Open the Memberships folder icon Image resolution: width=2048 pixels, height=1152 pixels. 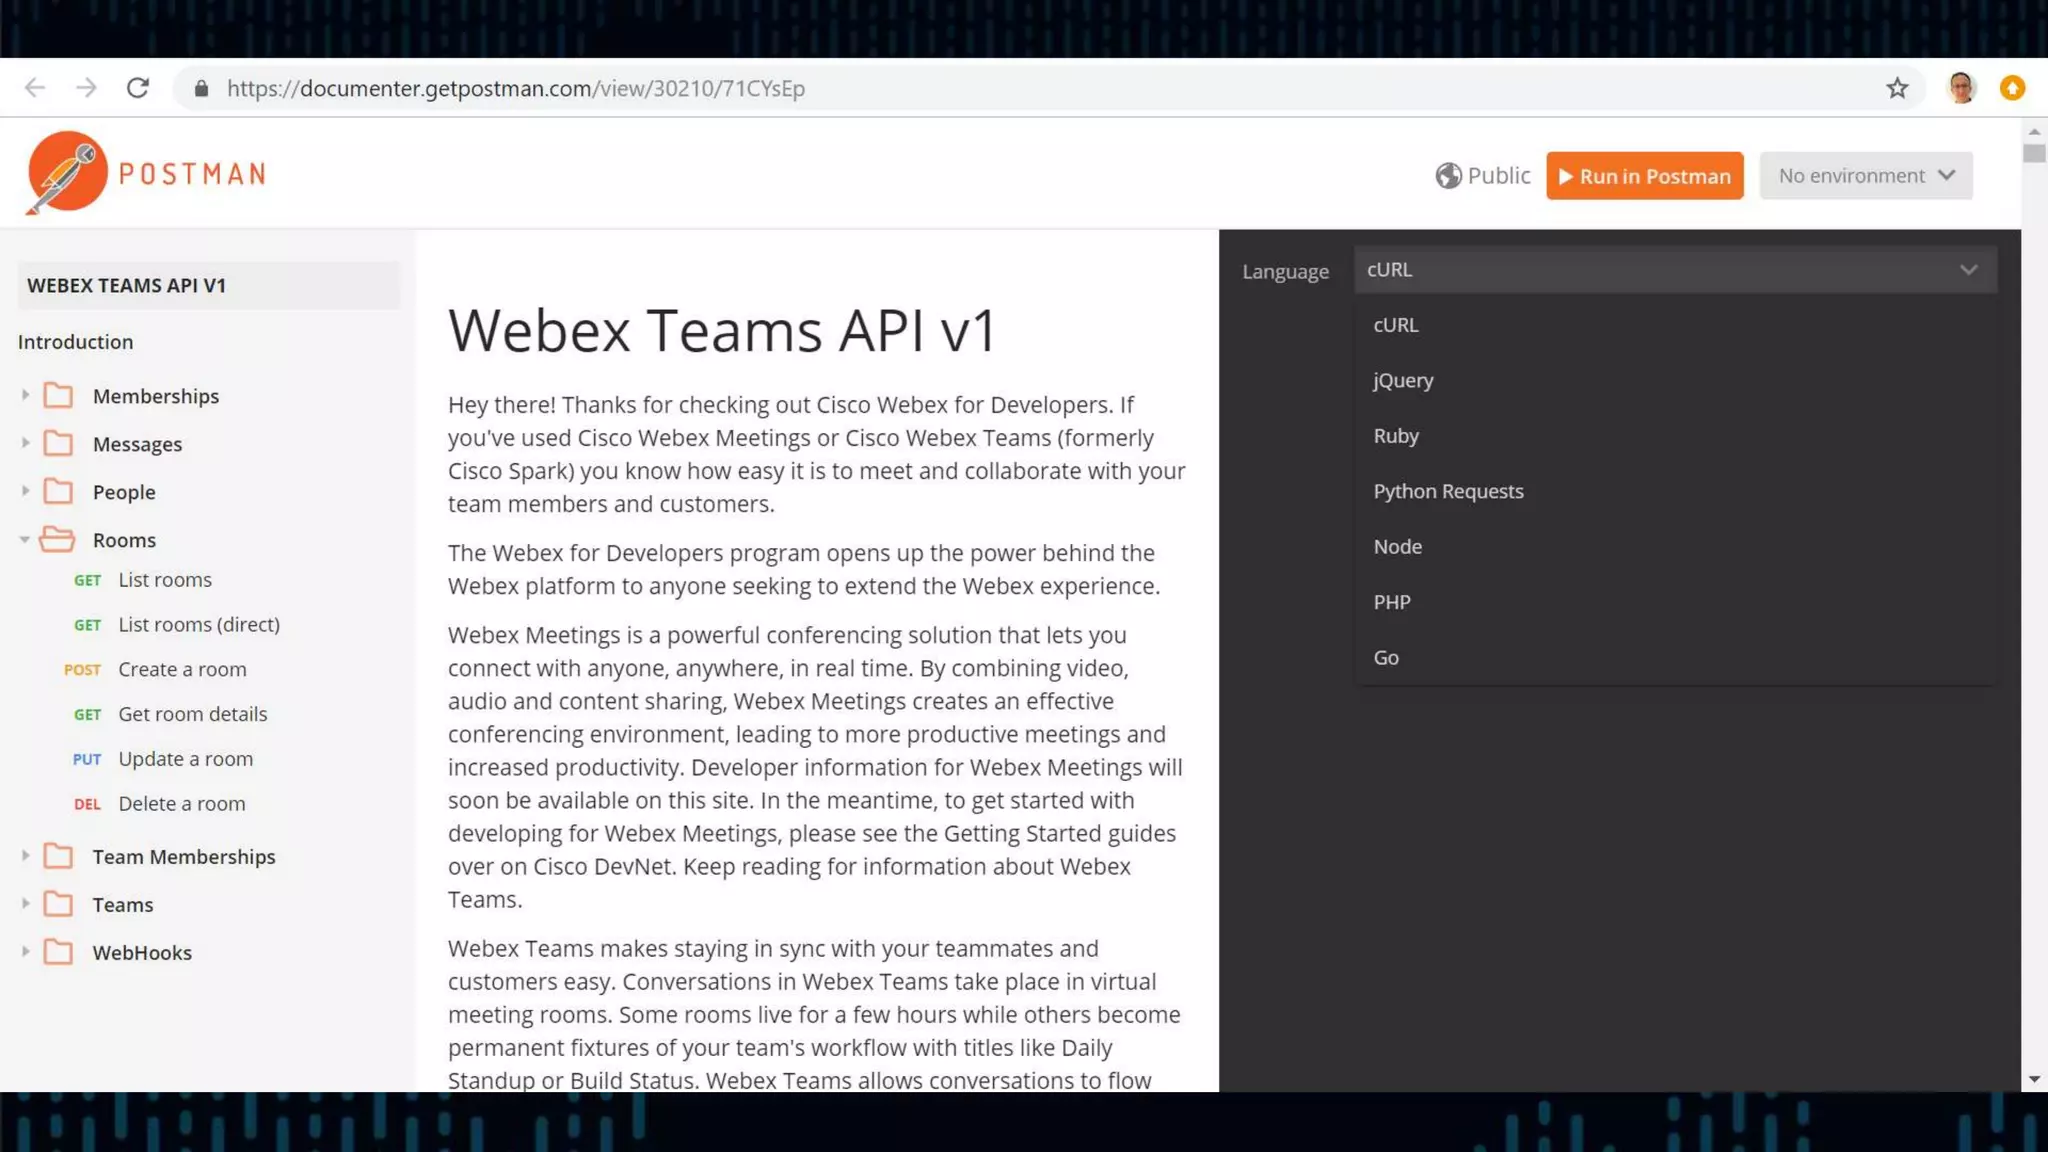[x=58, y=396]
